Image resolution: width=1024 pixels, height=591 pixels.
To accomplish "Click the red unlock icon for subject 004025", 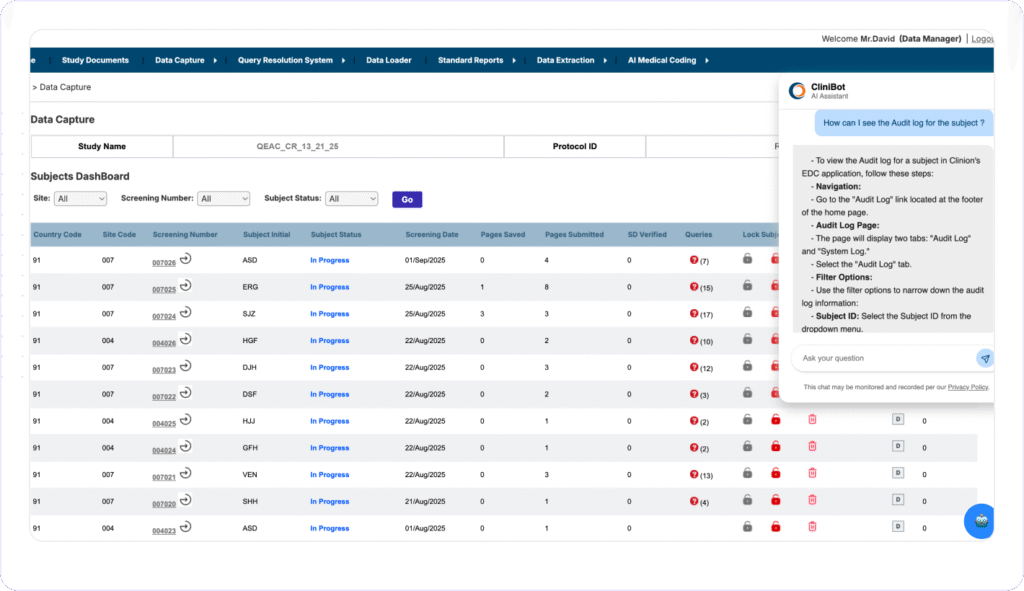I will (x=775, y=420).
